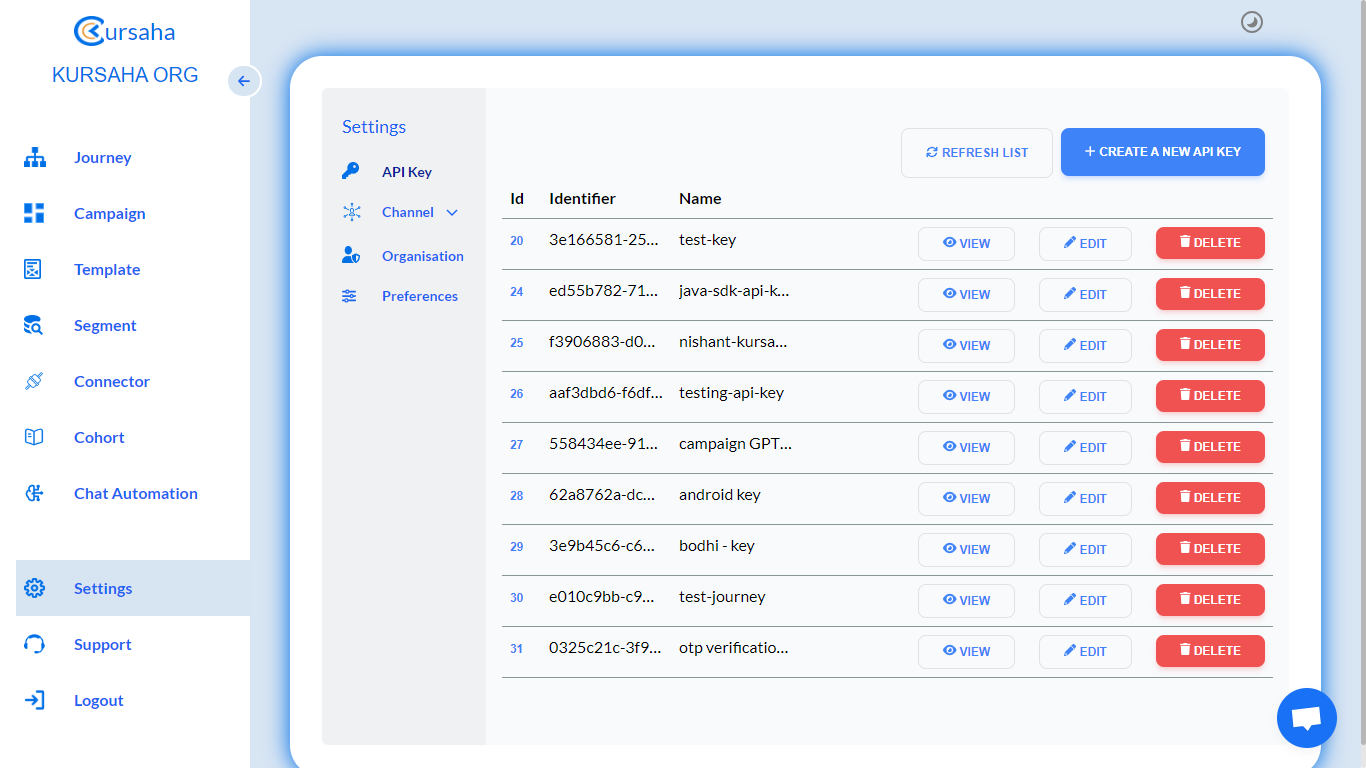Refresh the API key list
The height and width of the screenshot is (768, 1366).
tap(977, 153)
